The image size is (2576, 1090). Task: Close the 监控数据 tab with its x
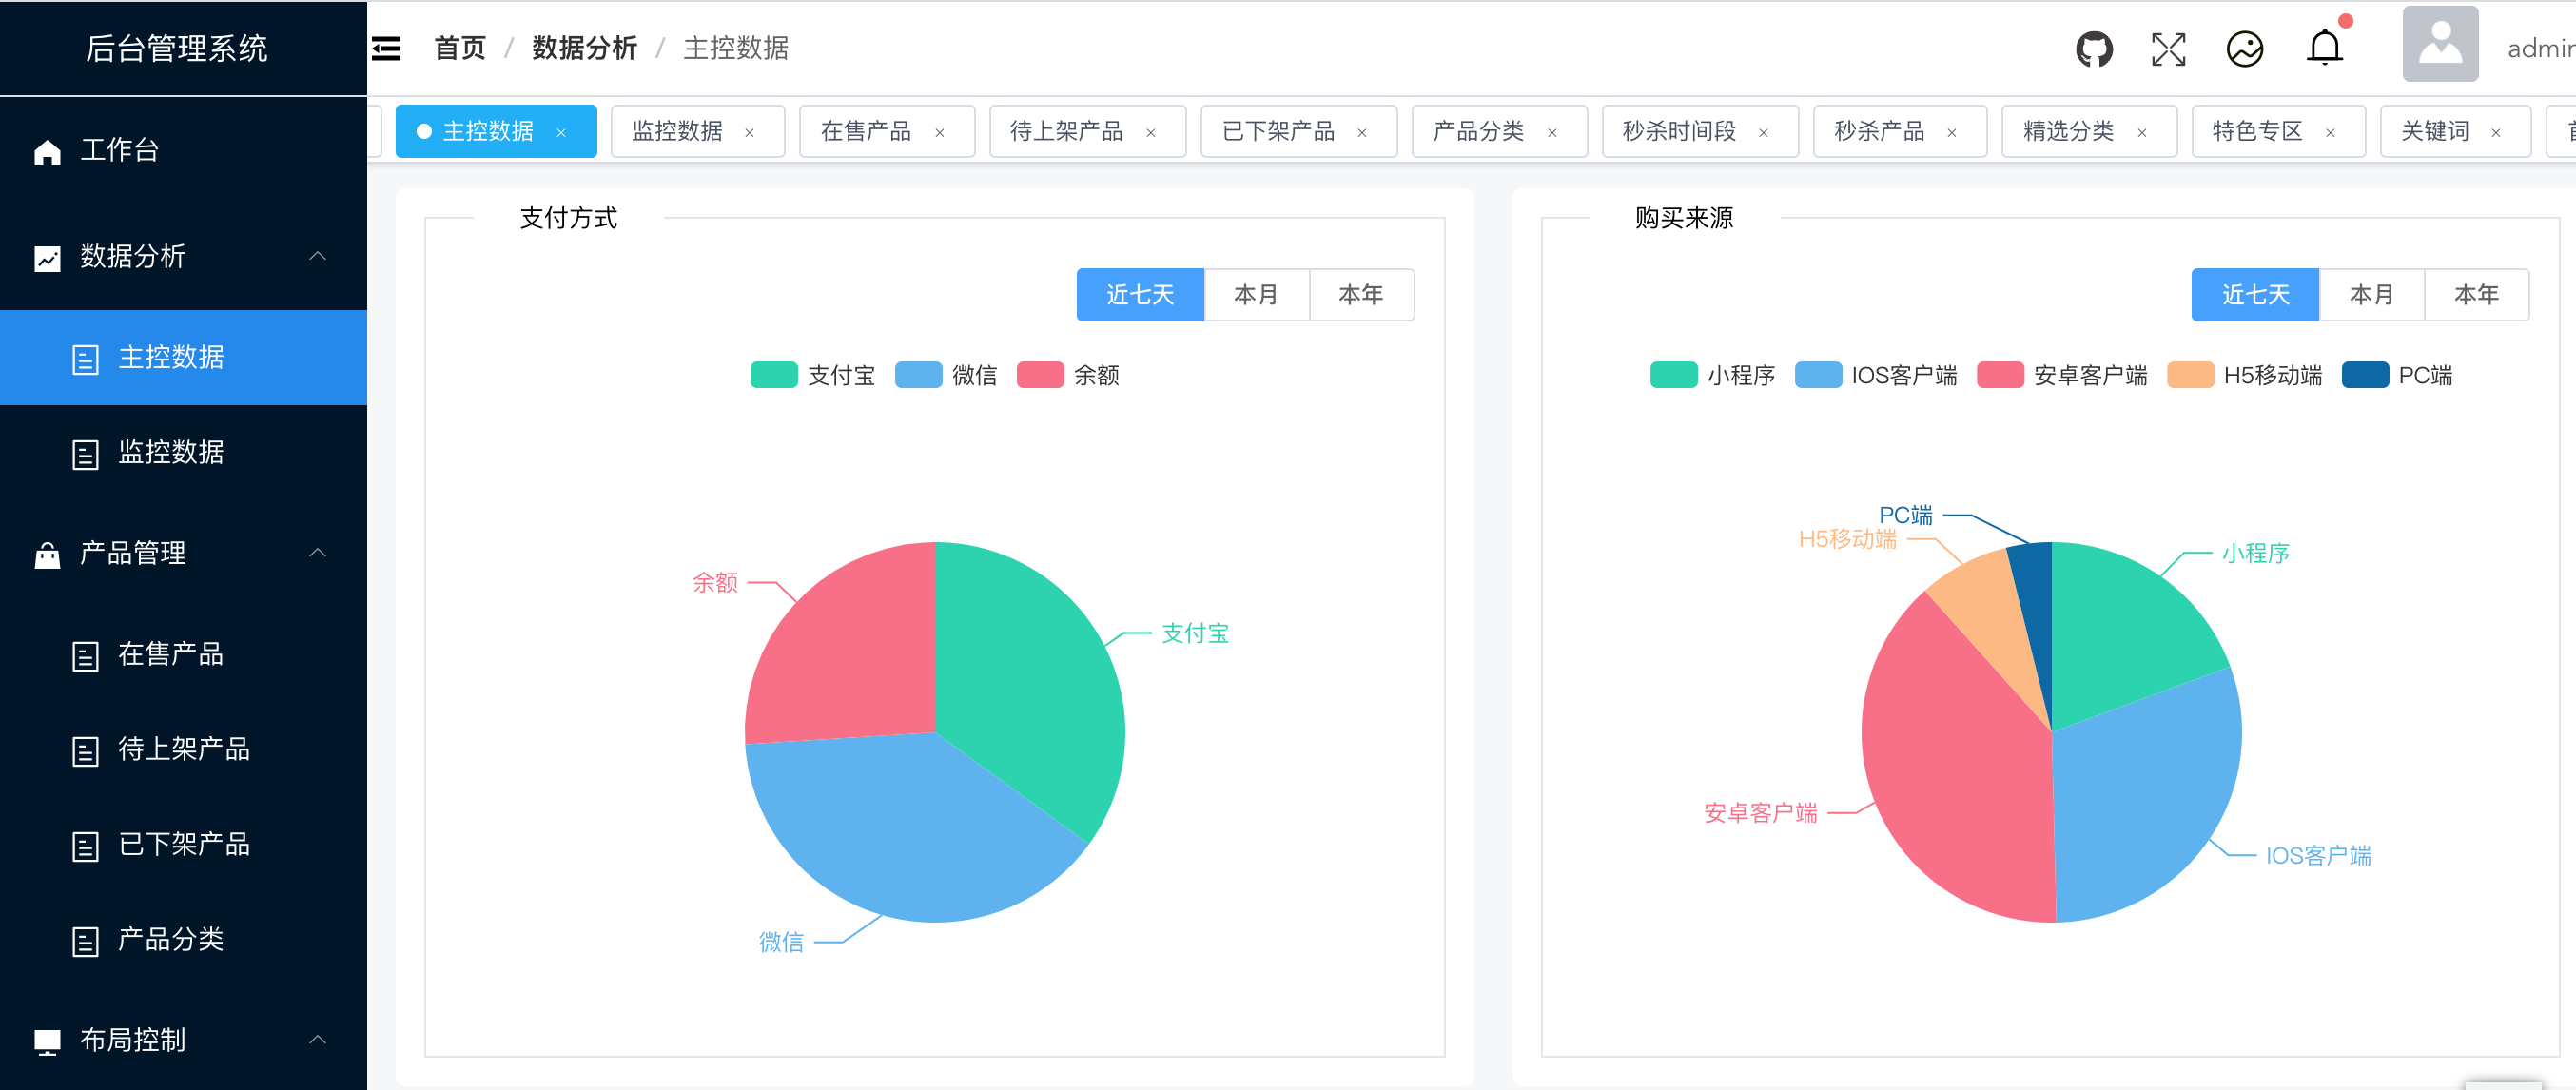(749, 132)
